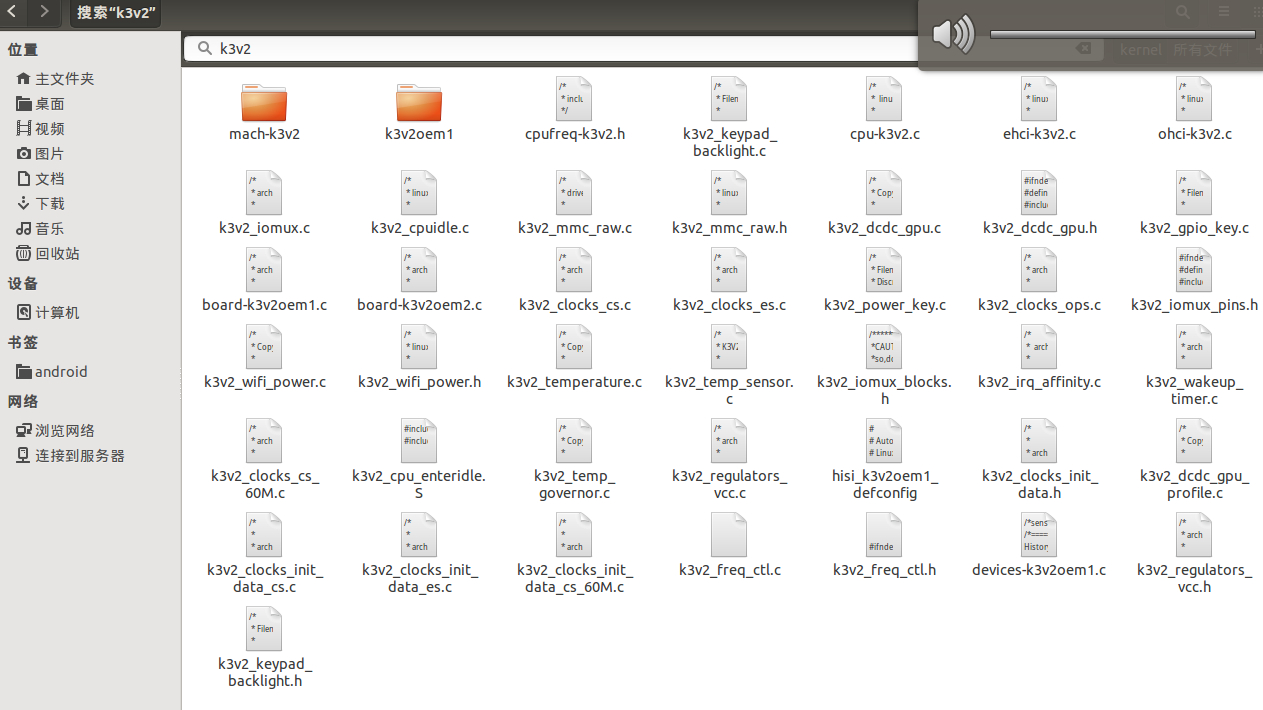Select k3v2_regulators_vcc.c file name
Image resolution: width=1263 pixels, height=710 pixels.
click(x=729, y=484)
